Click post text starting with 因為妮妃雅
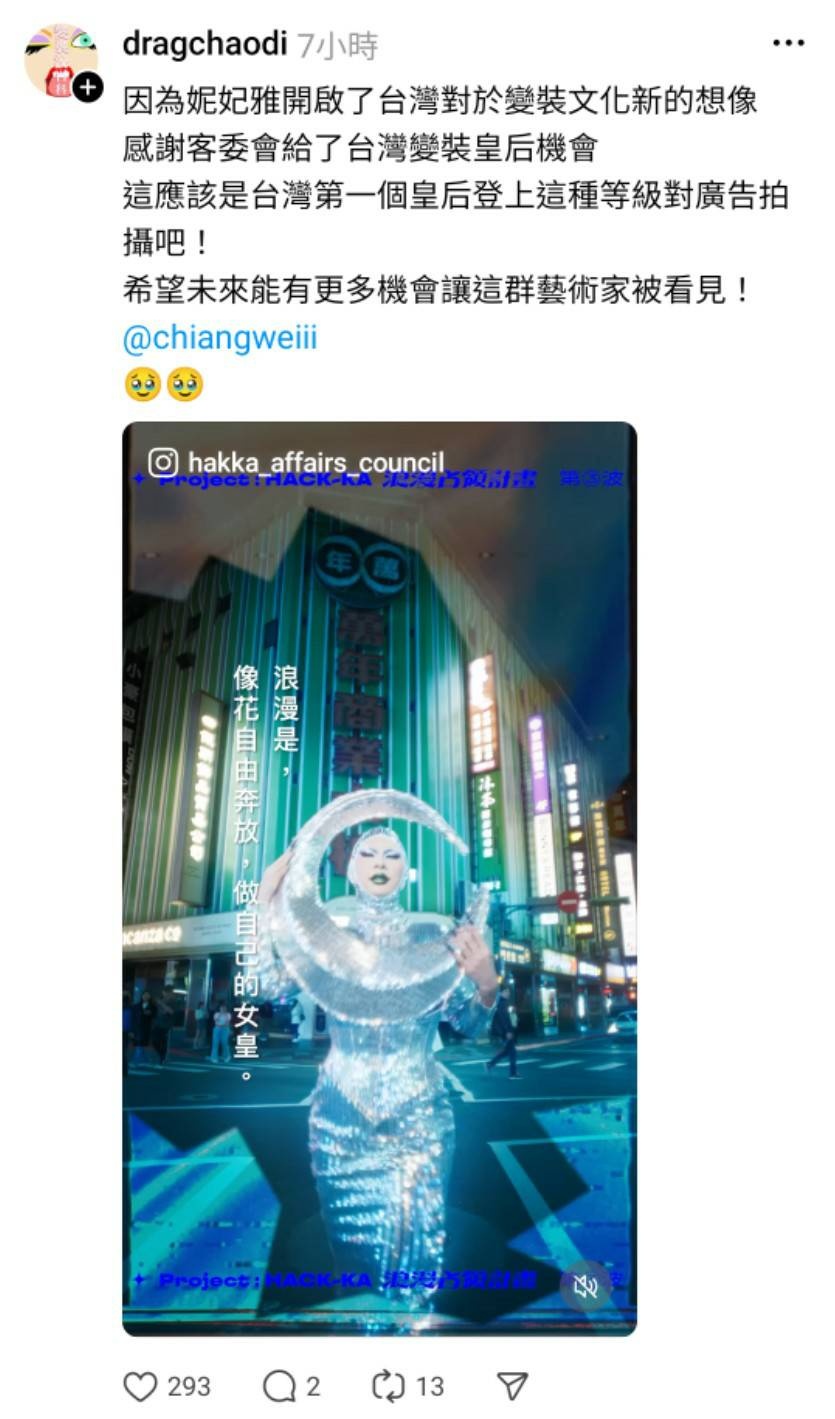Image resolution: width=835 pixels, height=1419 pixels. [x=440, y=100]
